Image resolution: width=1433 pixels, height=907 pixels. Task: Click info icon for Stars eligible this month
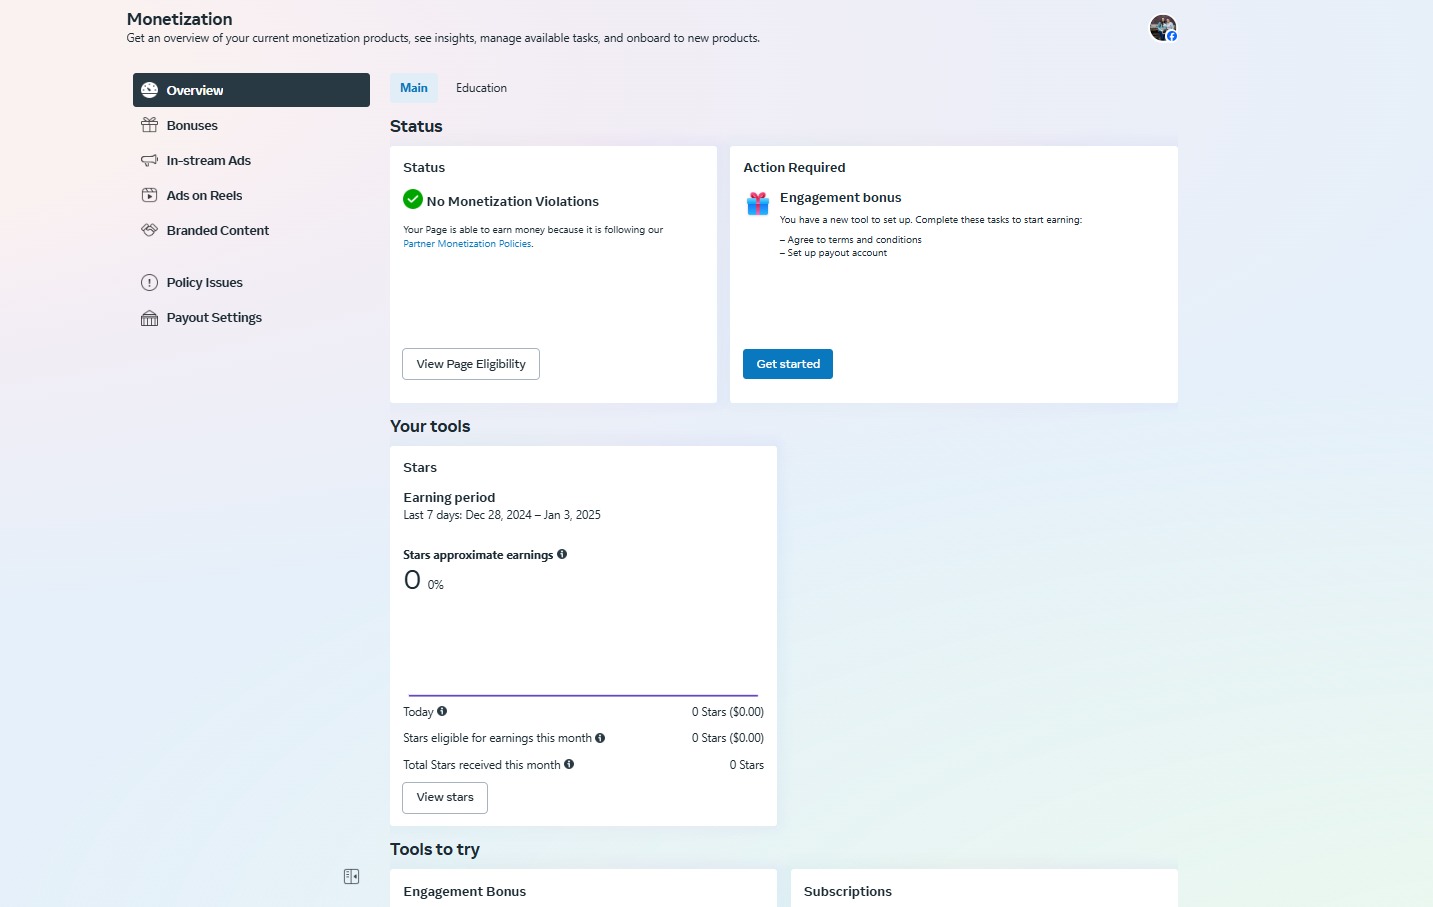tap(600, 738)
